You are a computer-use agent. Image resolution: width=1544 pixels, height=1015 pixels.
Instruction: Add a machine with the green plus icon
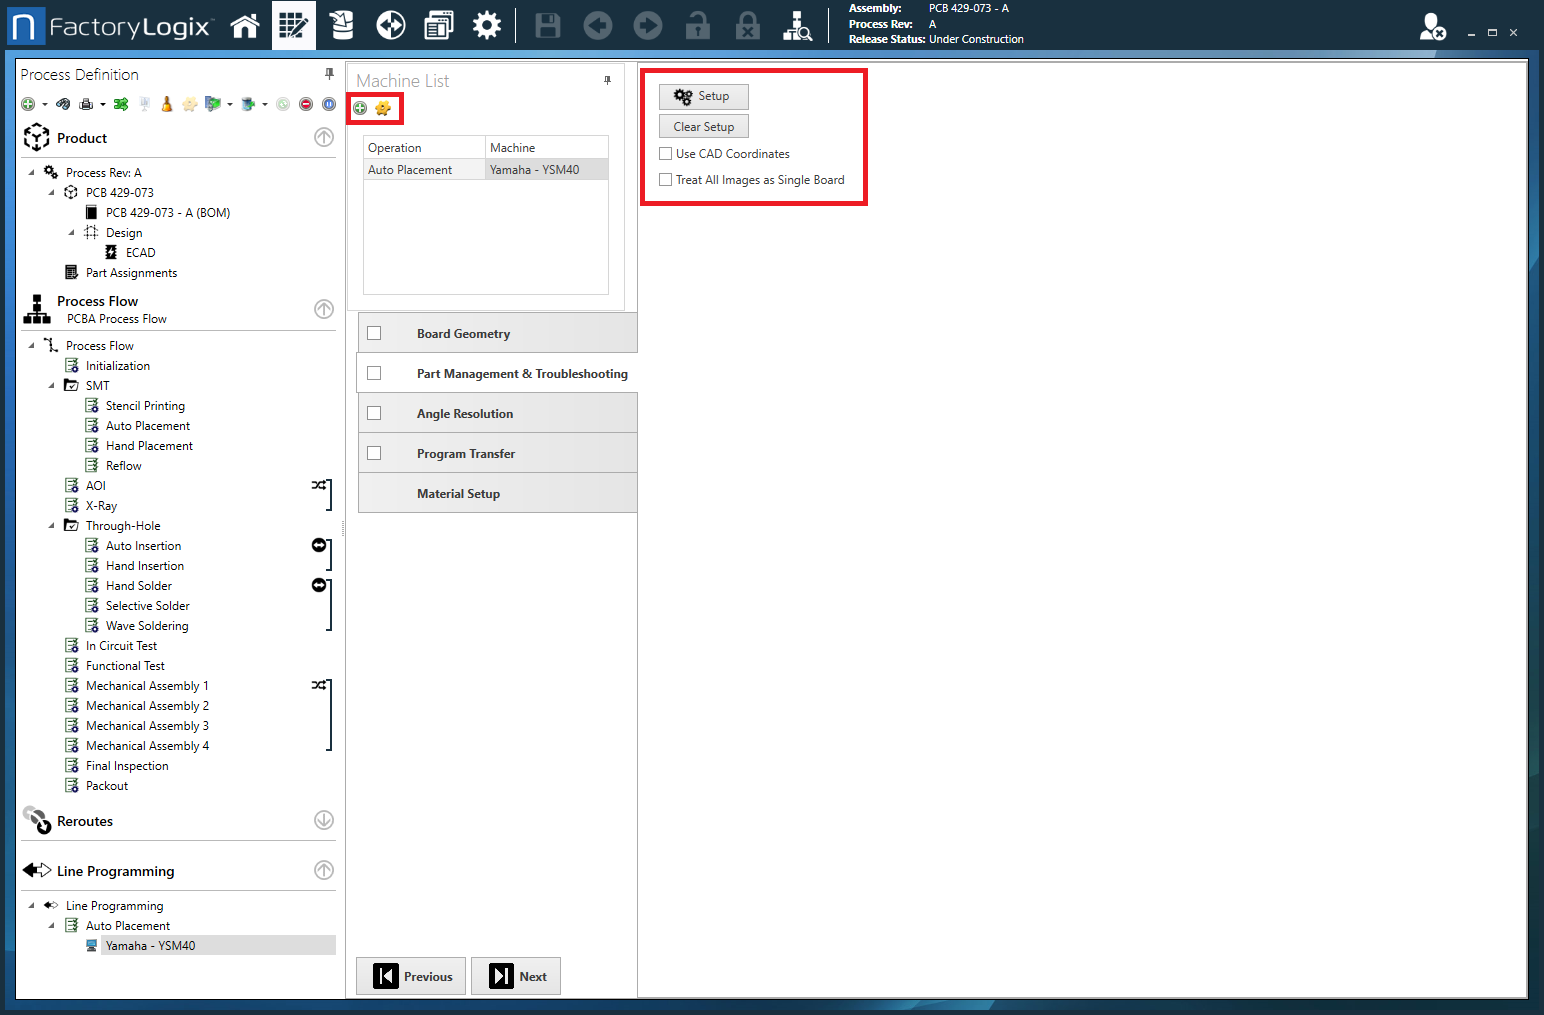[x=359, y=107]
